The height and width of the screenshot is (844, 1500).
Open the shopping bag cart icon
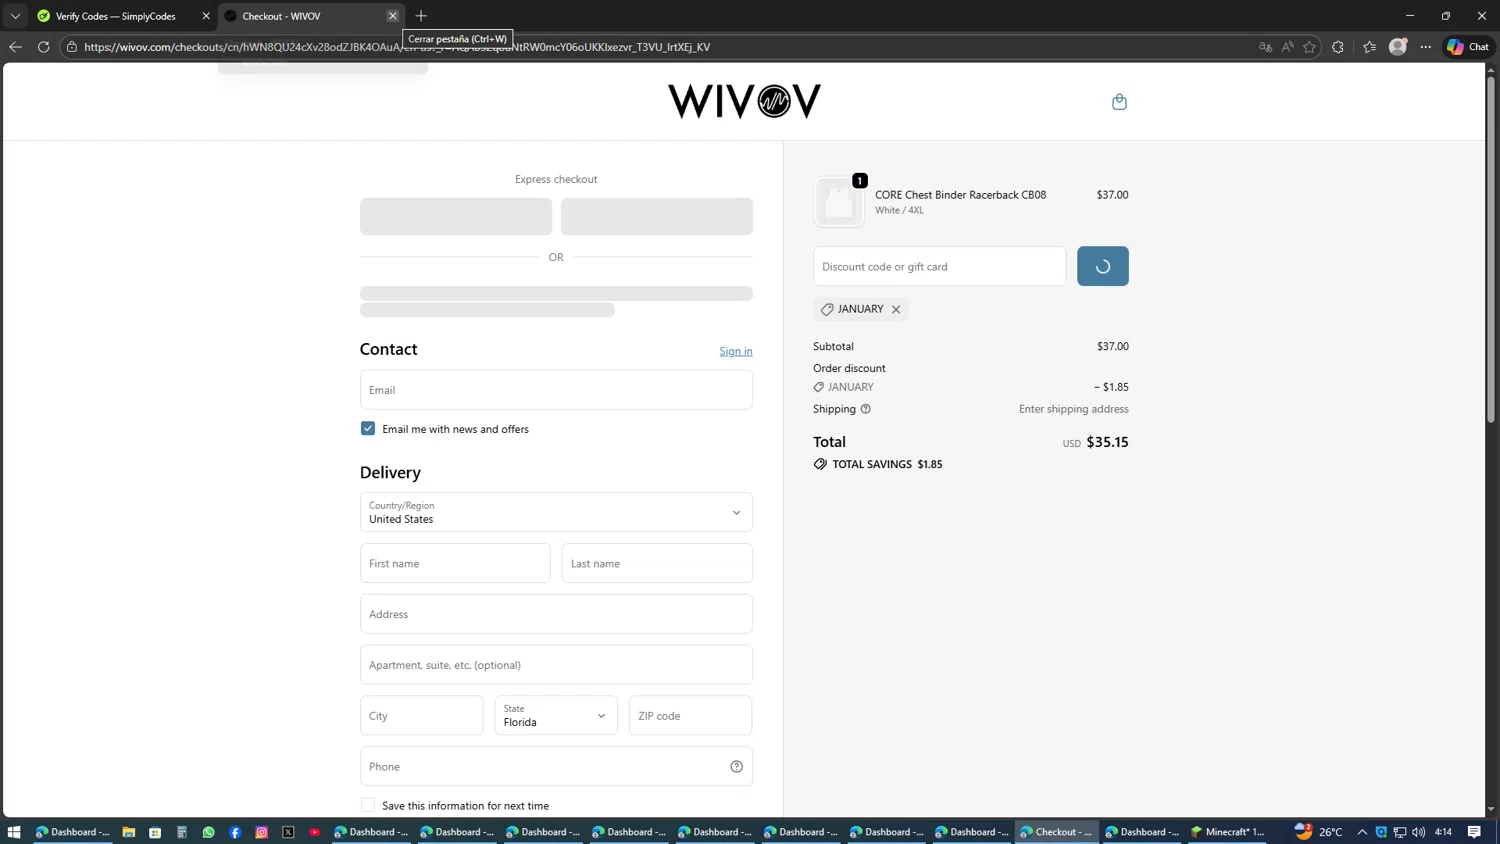(1119, 102)
